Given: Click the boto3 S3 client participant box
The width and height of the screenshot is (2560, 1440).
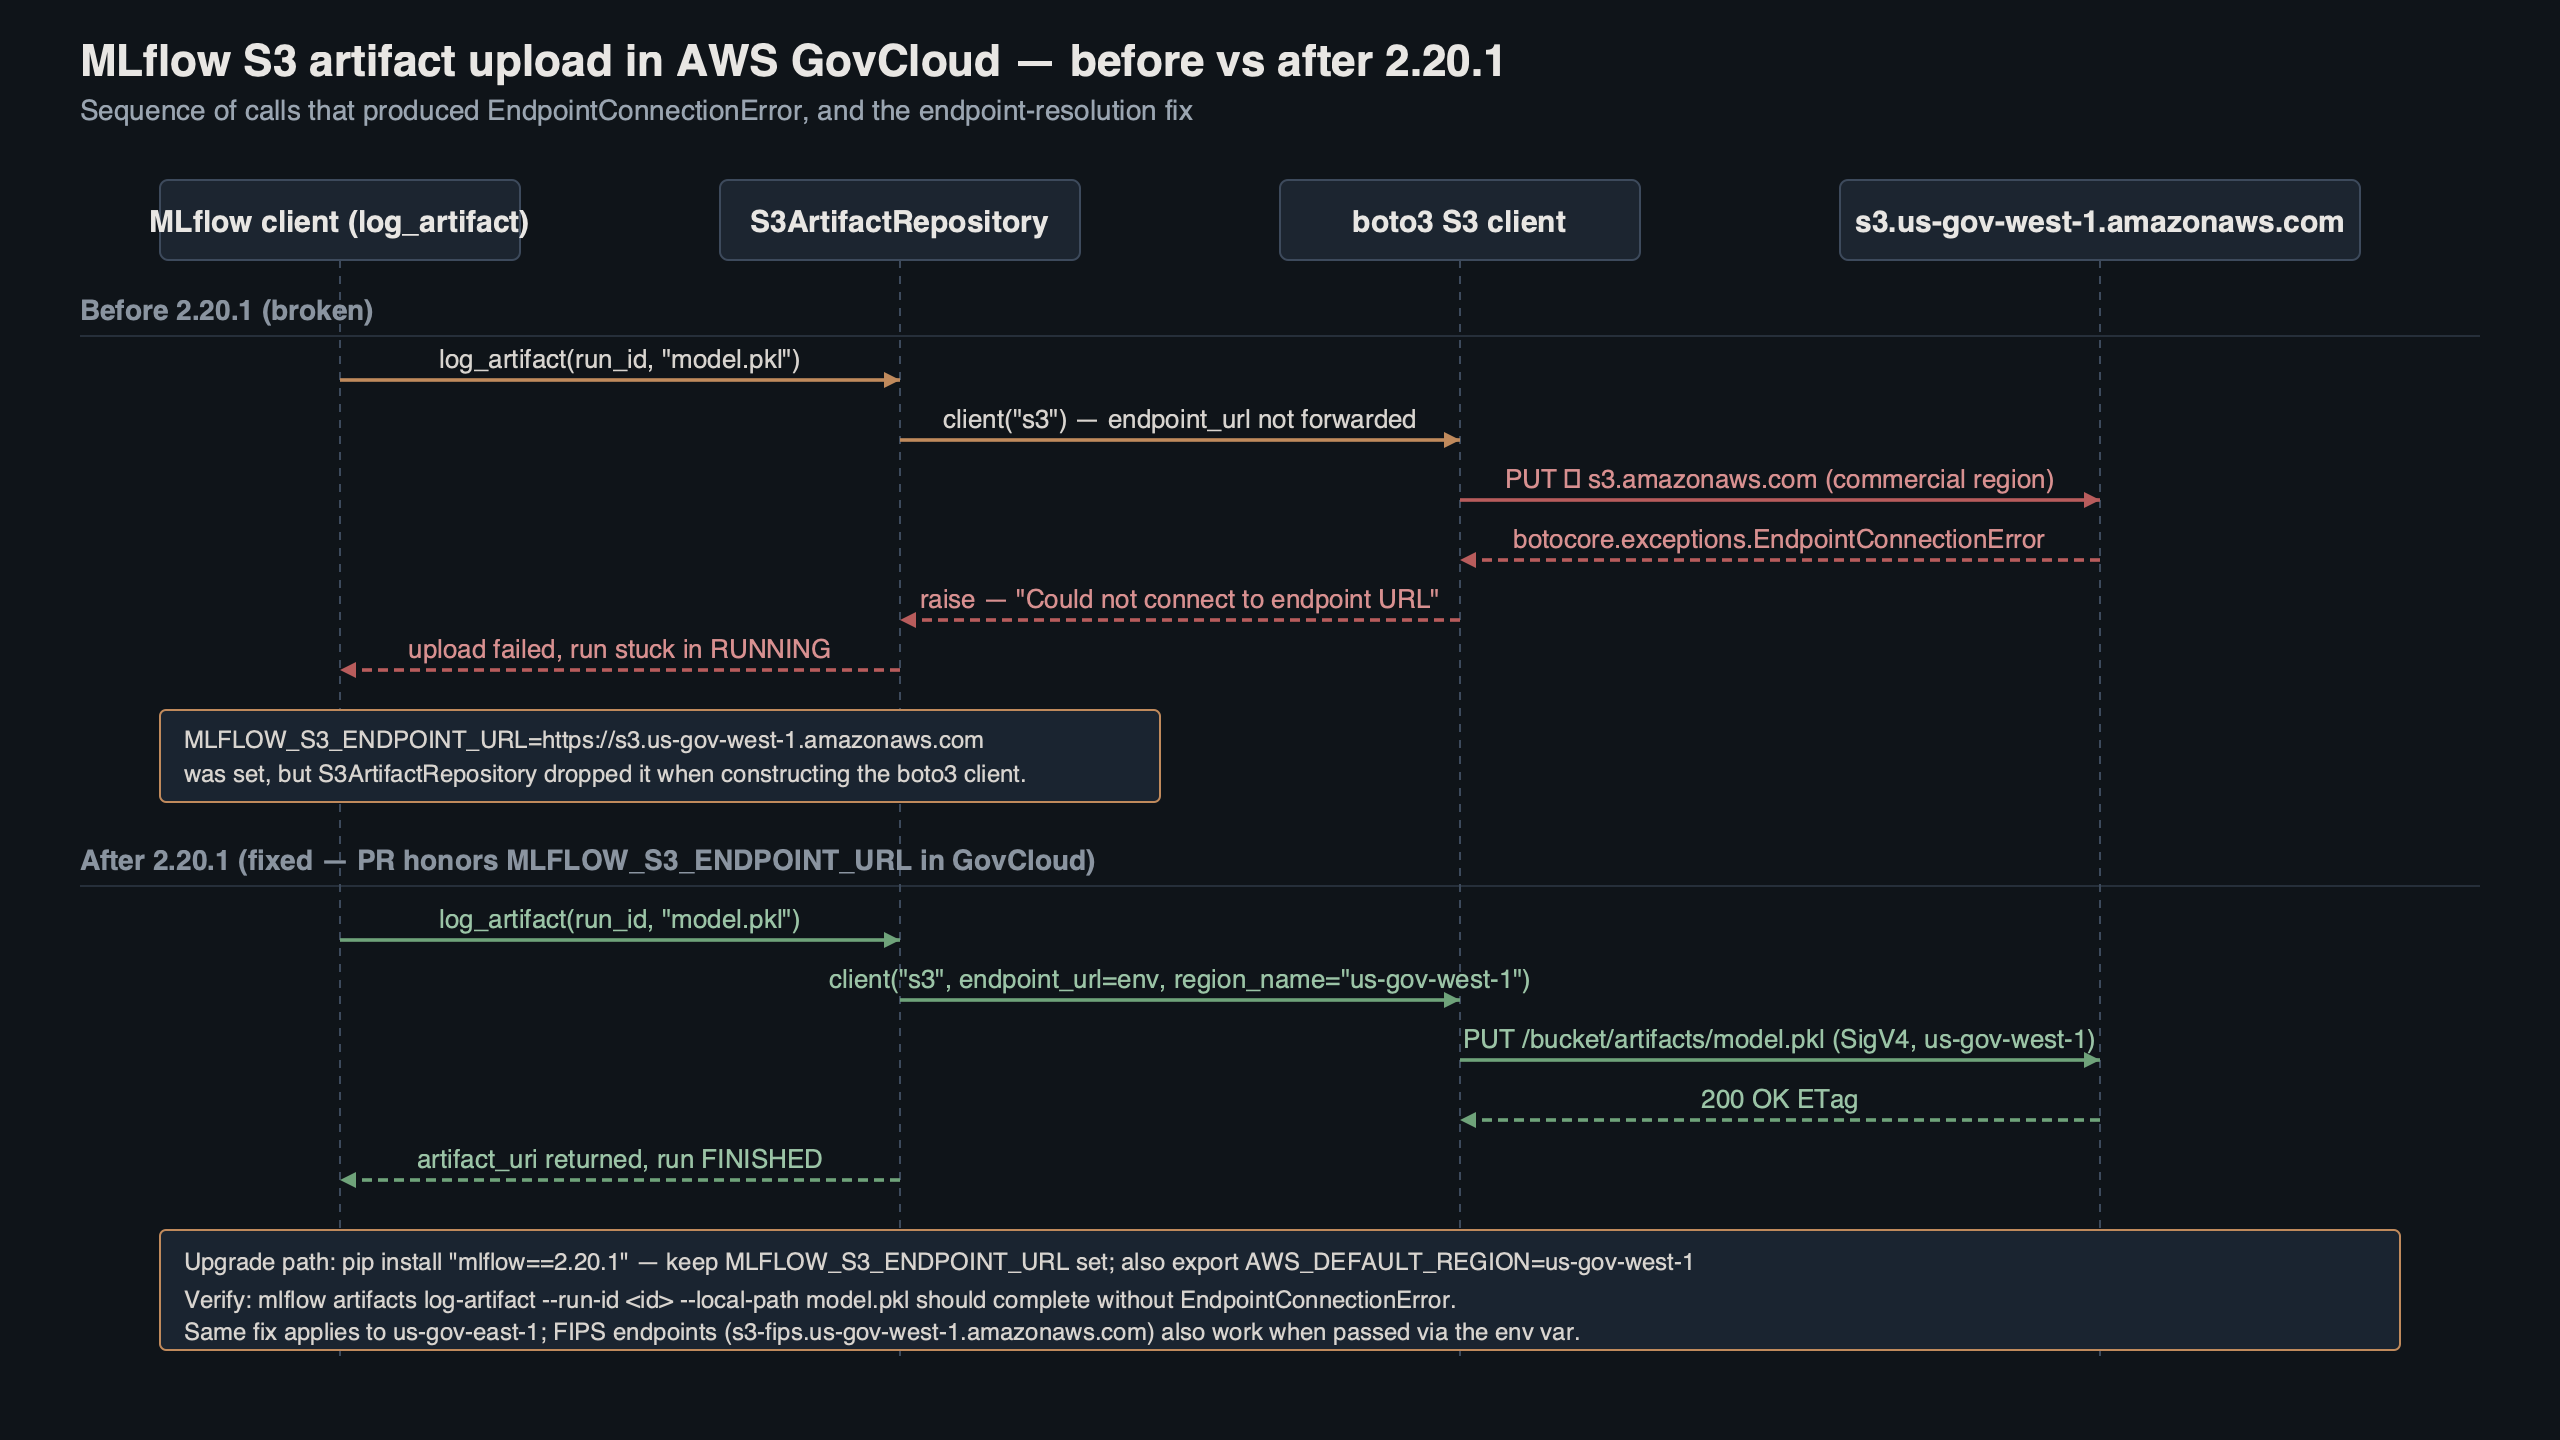Looking at the screenshot, I should tap(1458, 221).
